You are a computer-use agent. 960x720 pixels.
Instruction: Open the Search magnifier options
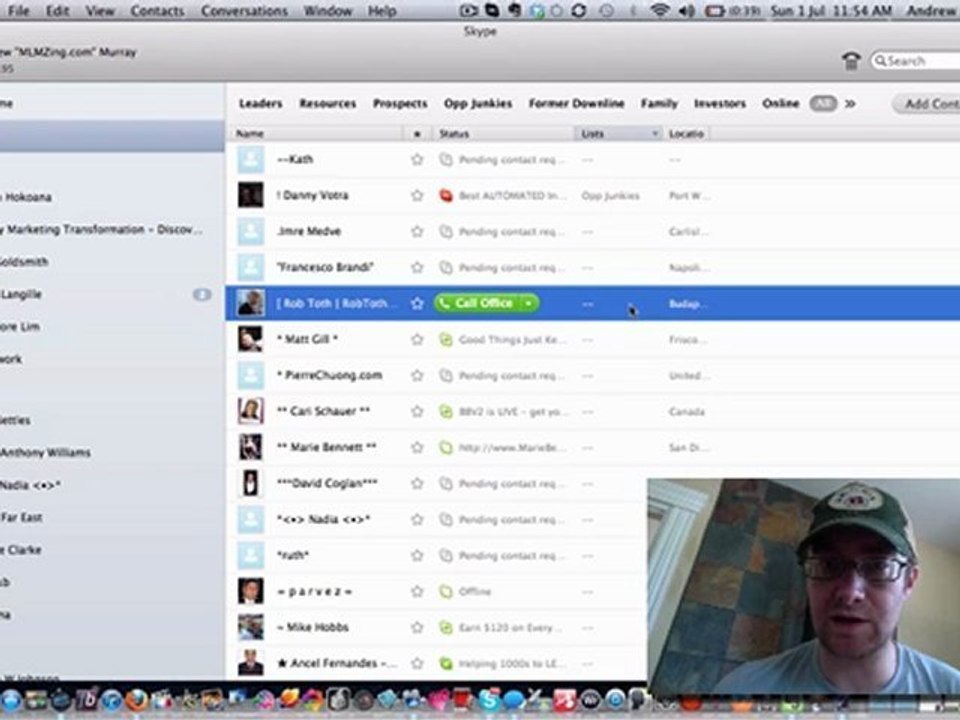click(x=880, y=61)
